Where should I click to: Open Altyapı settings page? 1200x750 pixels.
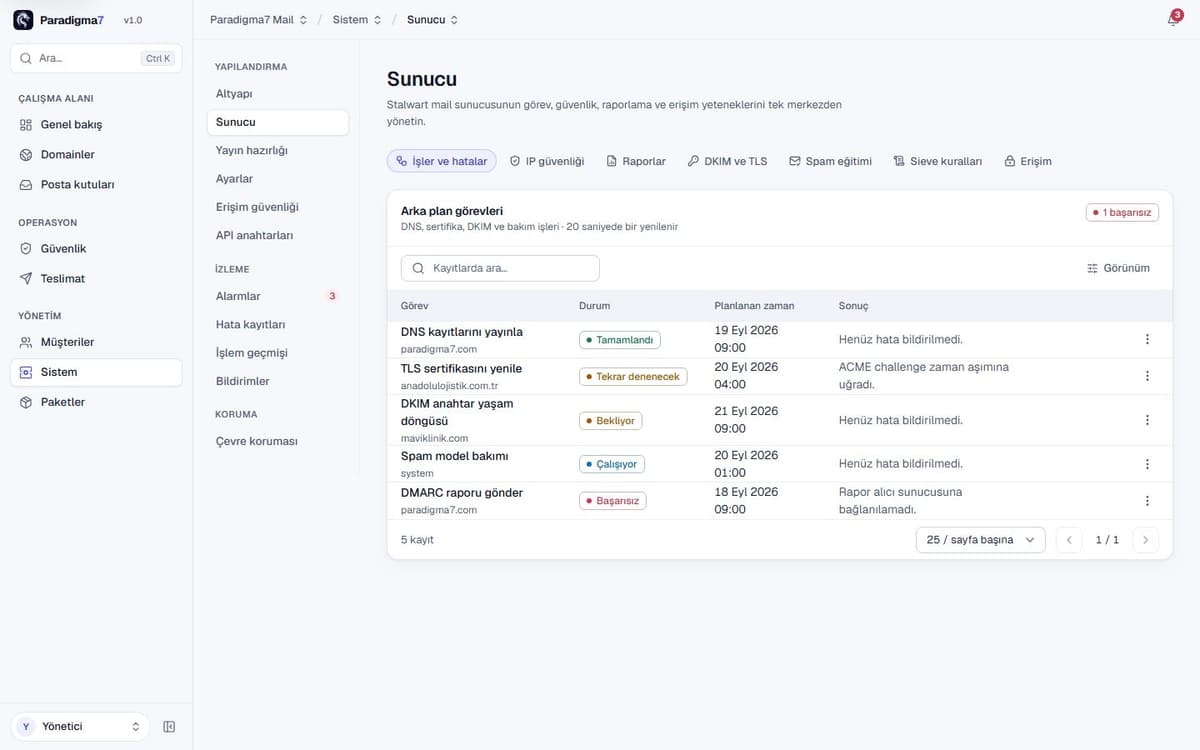pyautogui.click(x=278, y=93)
